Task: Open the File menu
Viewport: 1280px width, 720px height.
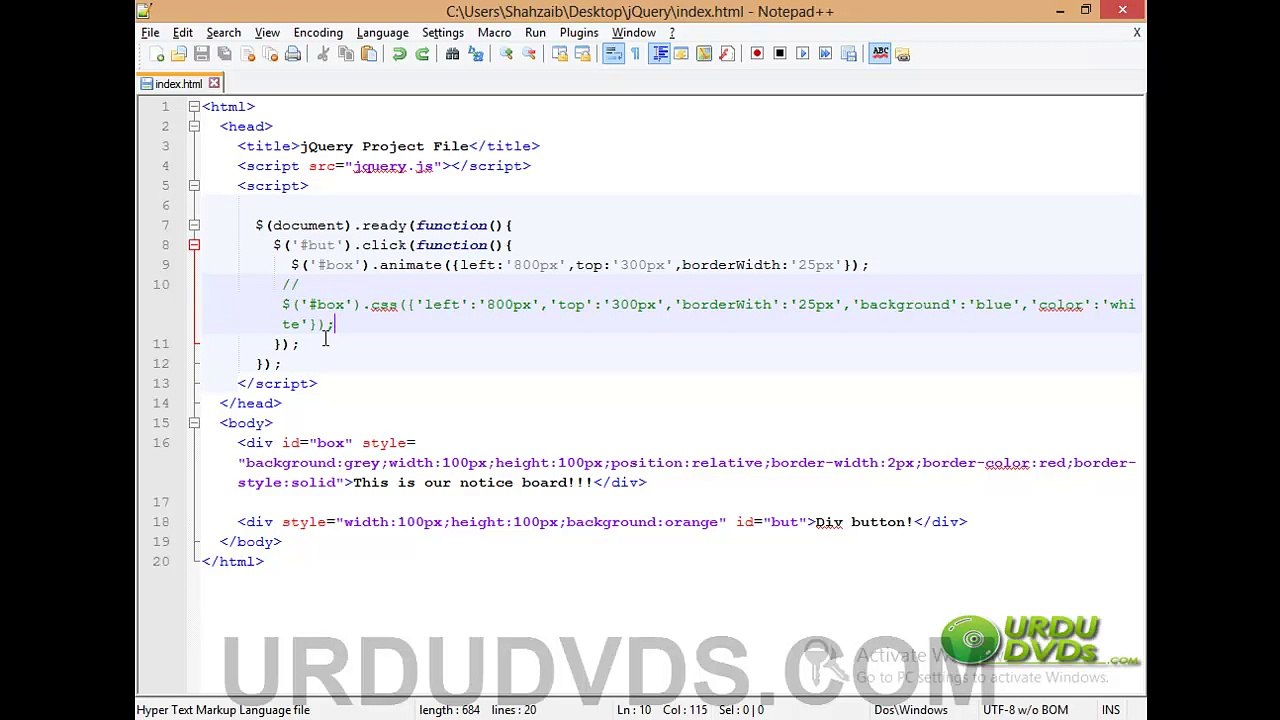Action: [x=150, y=33]
